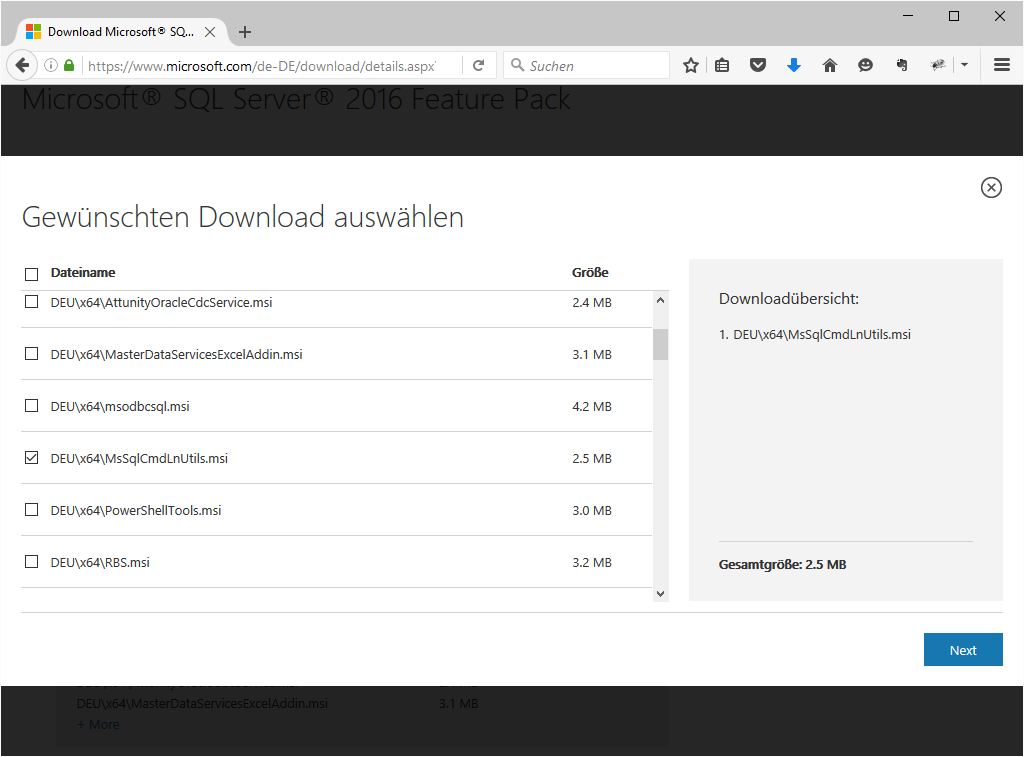This screenshot has width=1024, height=757.
Task: Uncheck the MsSqlCmdLnUtils.msi checkbox
Action: [31, 458]
